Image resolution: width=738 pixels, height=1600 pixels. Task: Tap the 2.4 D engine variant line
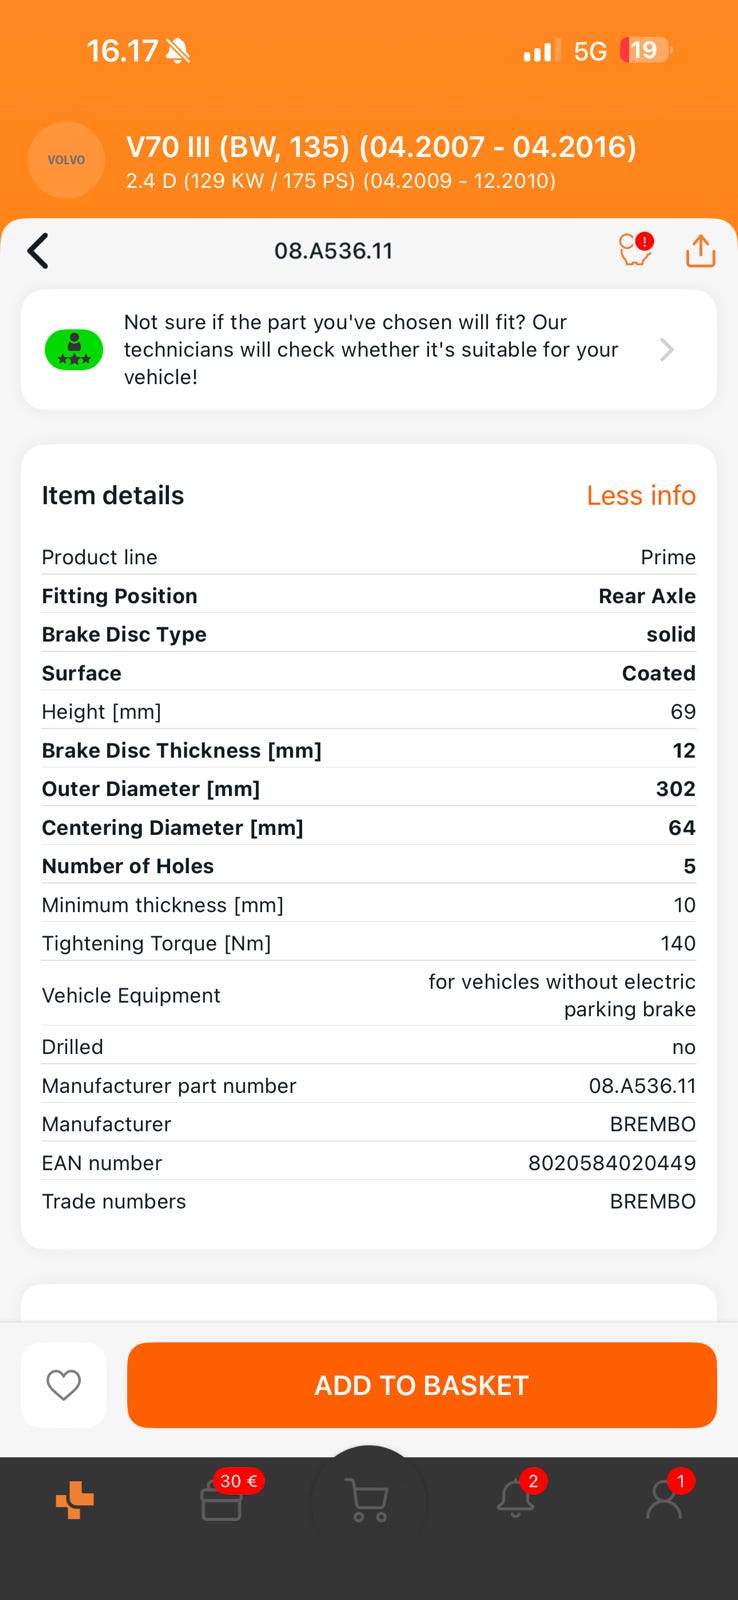(340, 181)
